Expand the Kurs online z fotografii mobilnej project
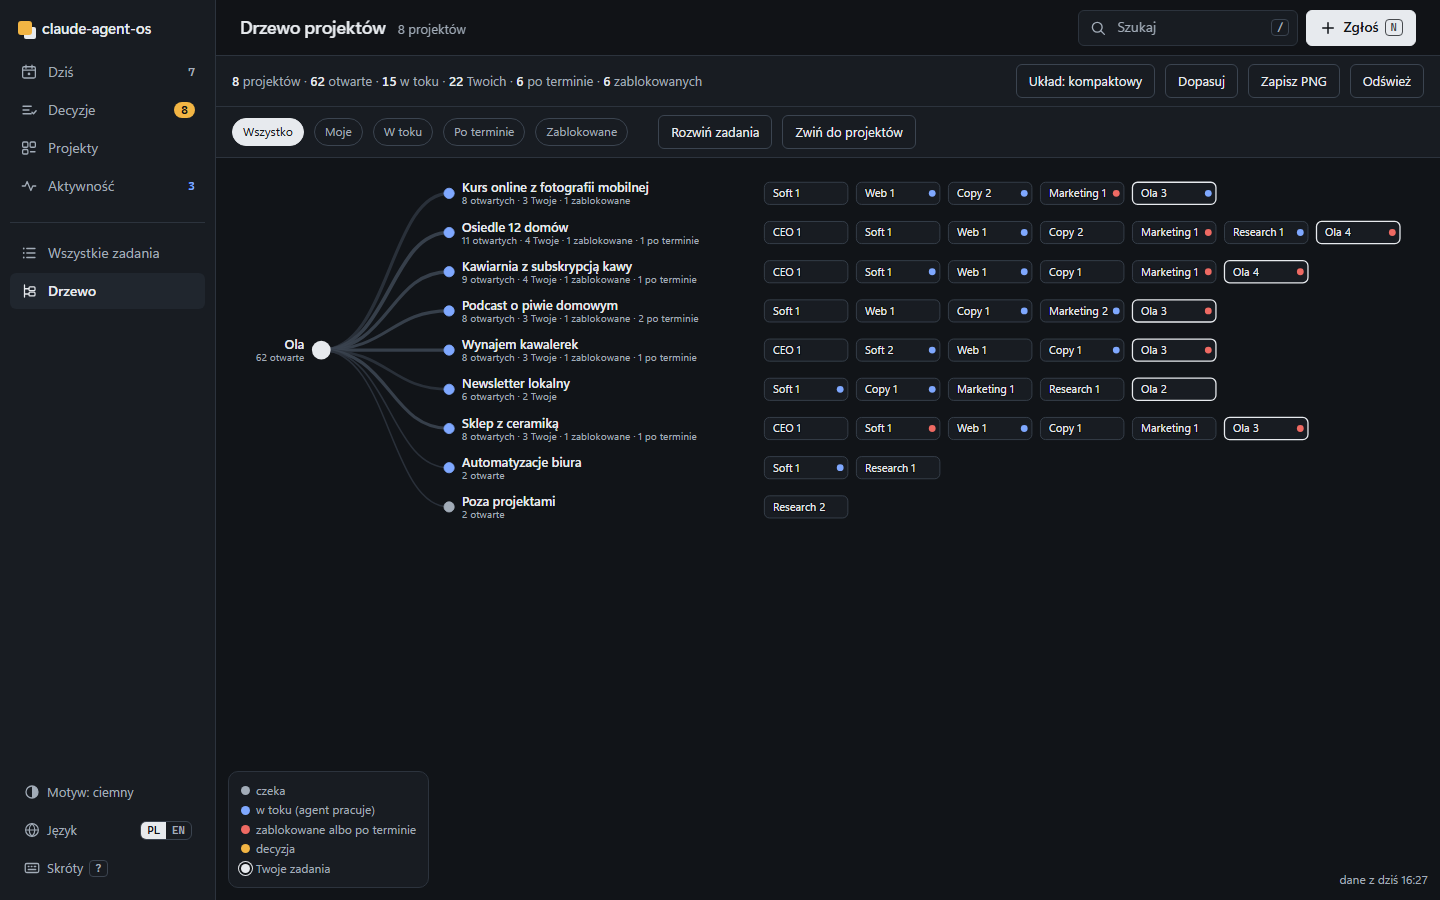1440x900 pixels. tap(449, 193)
